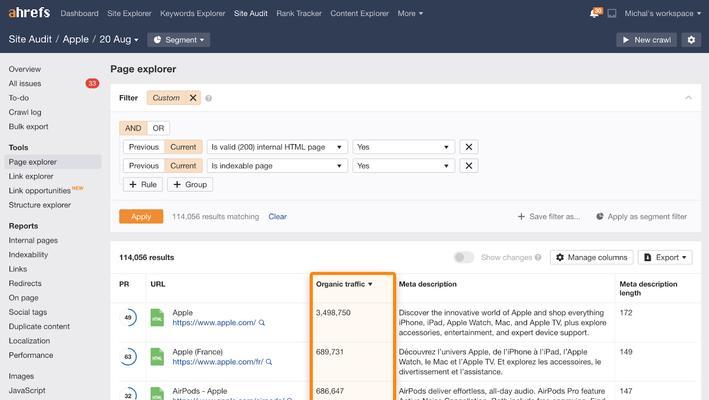This screenshot has height=400, width=709.
Task: Click magnifier icon beside apple.com URL
Action: coord(262,323)
